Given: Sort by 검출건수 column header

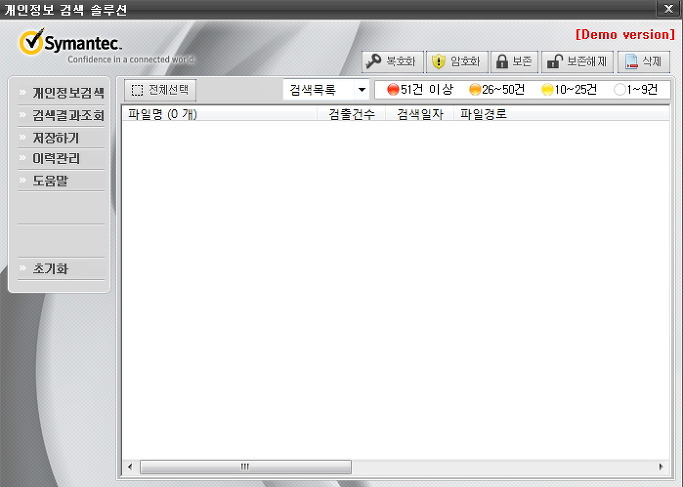Looking at the screenshot, I should point(351,114).
